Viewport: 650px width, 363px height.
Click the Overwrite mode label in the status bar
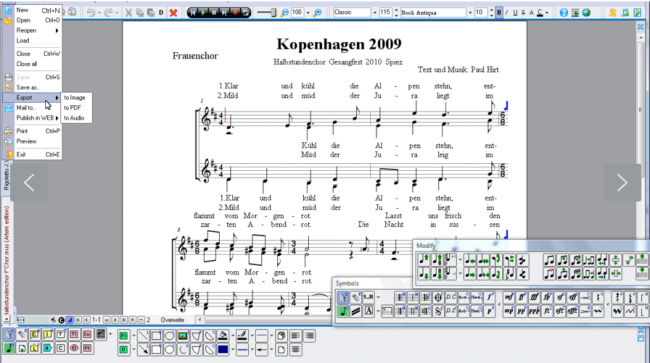point(172,320)
